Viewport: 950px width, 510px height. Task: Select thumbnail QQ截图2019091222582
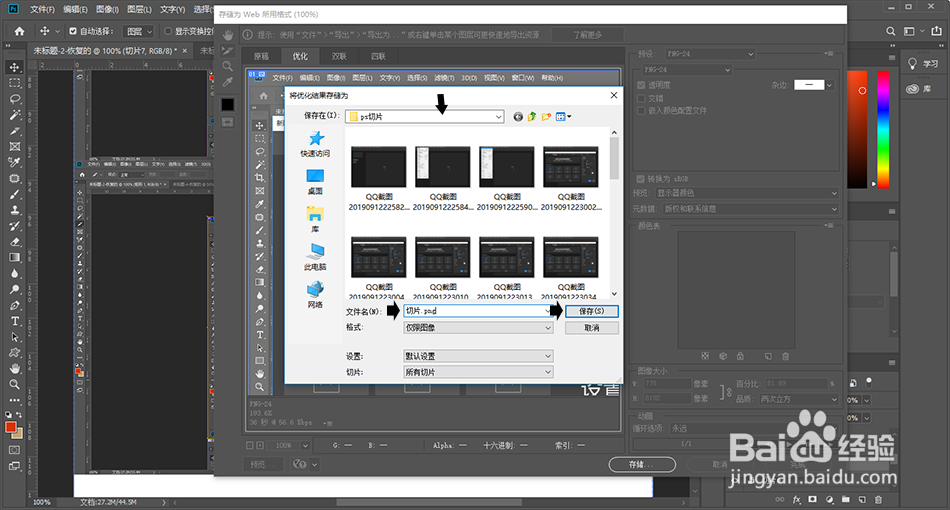(x=379, y=179)
